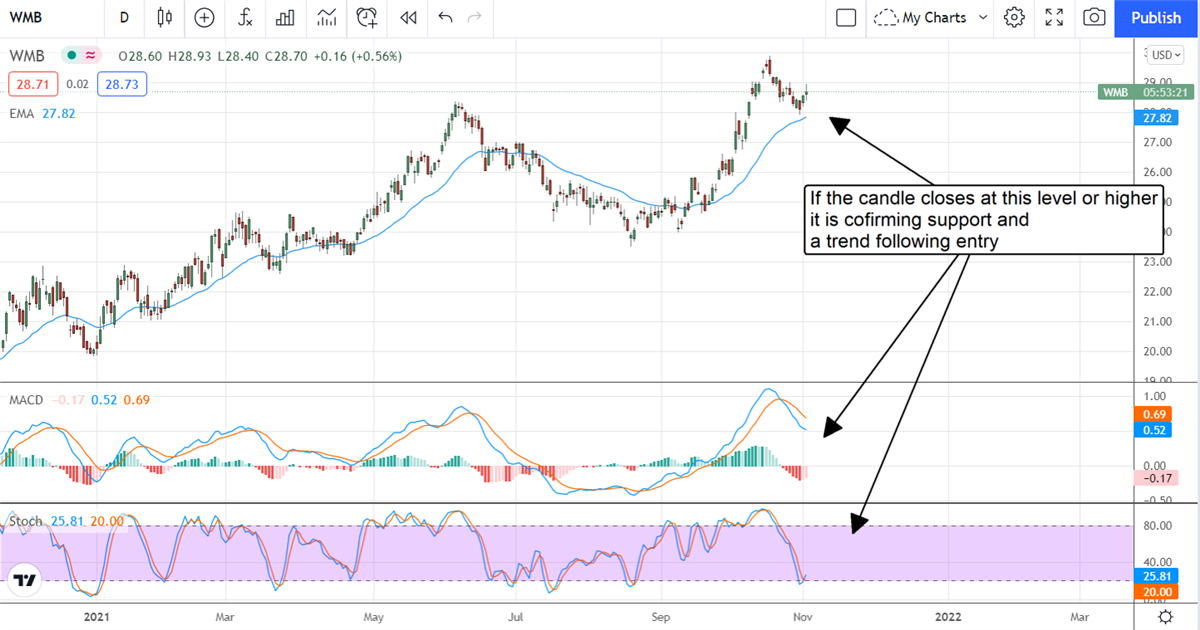
Task: Click the pink delayed data icon
Action: (90, 56)
